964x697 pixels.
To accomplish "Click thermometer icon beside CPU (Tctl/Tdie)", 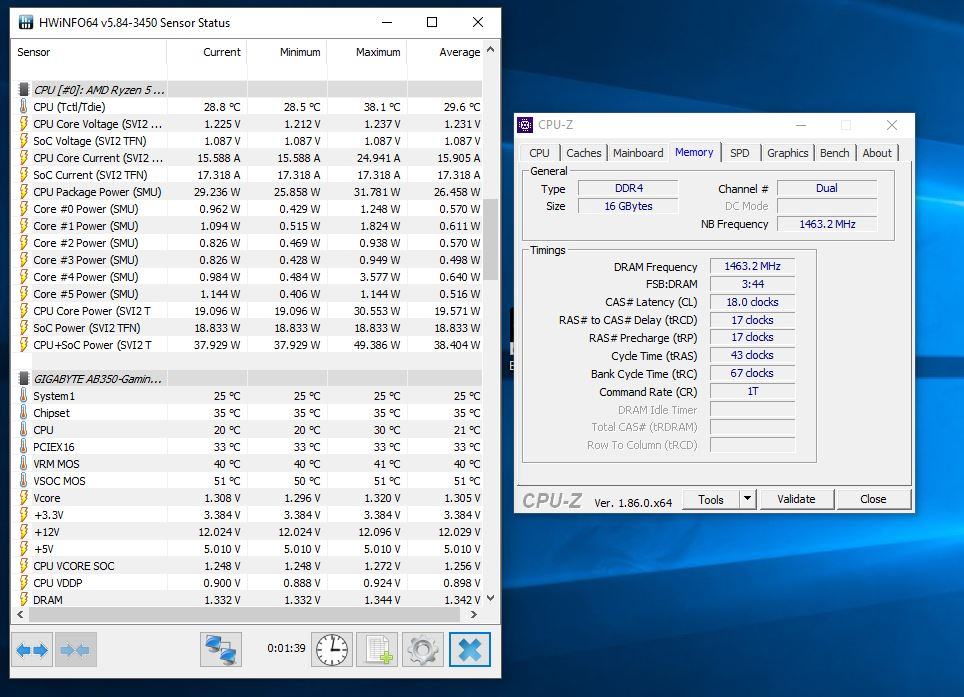I will 23,106.
